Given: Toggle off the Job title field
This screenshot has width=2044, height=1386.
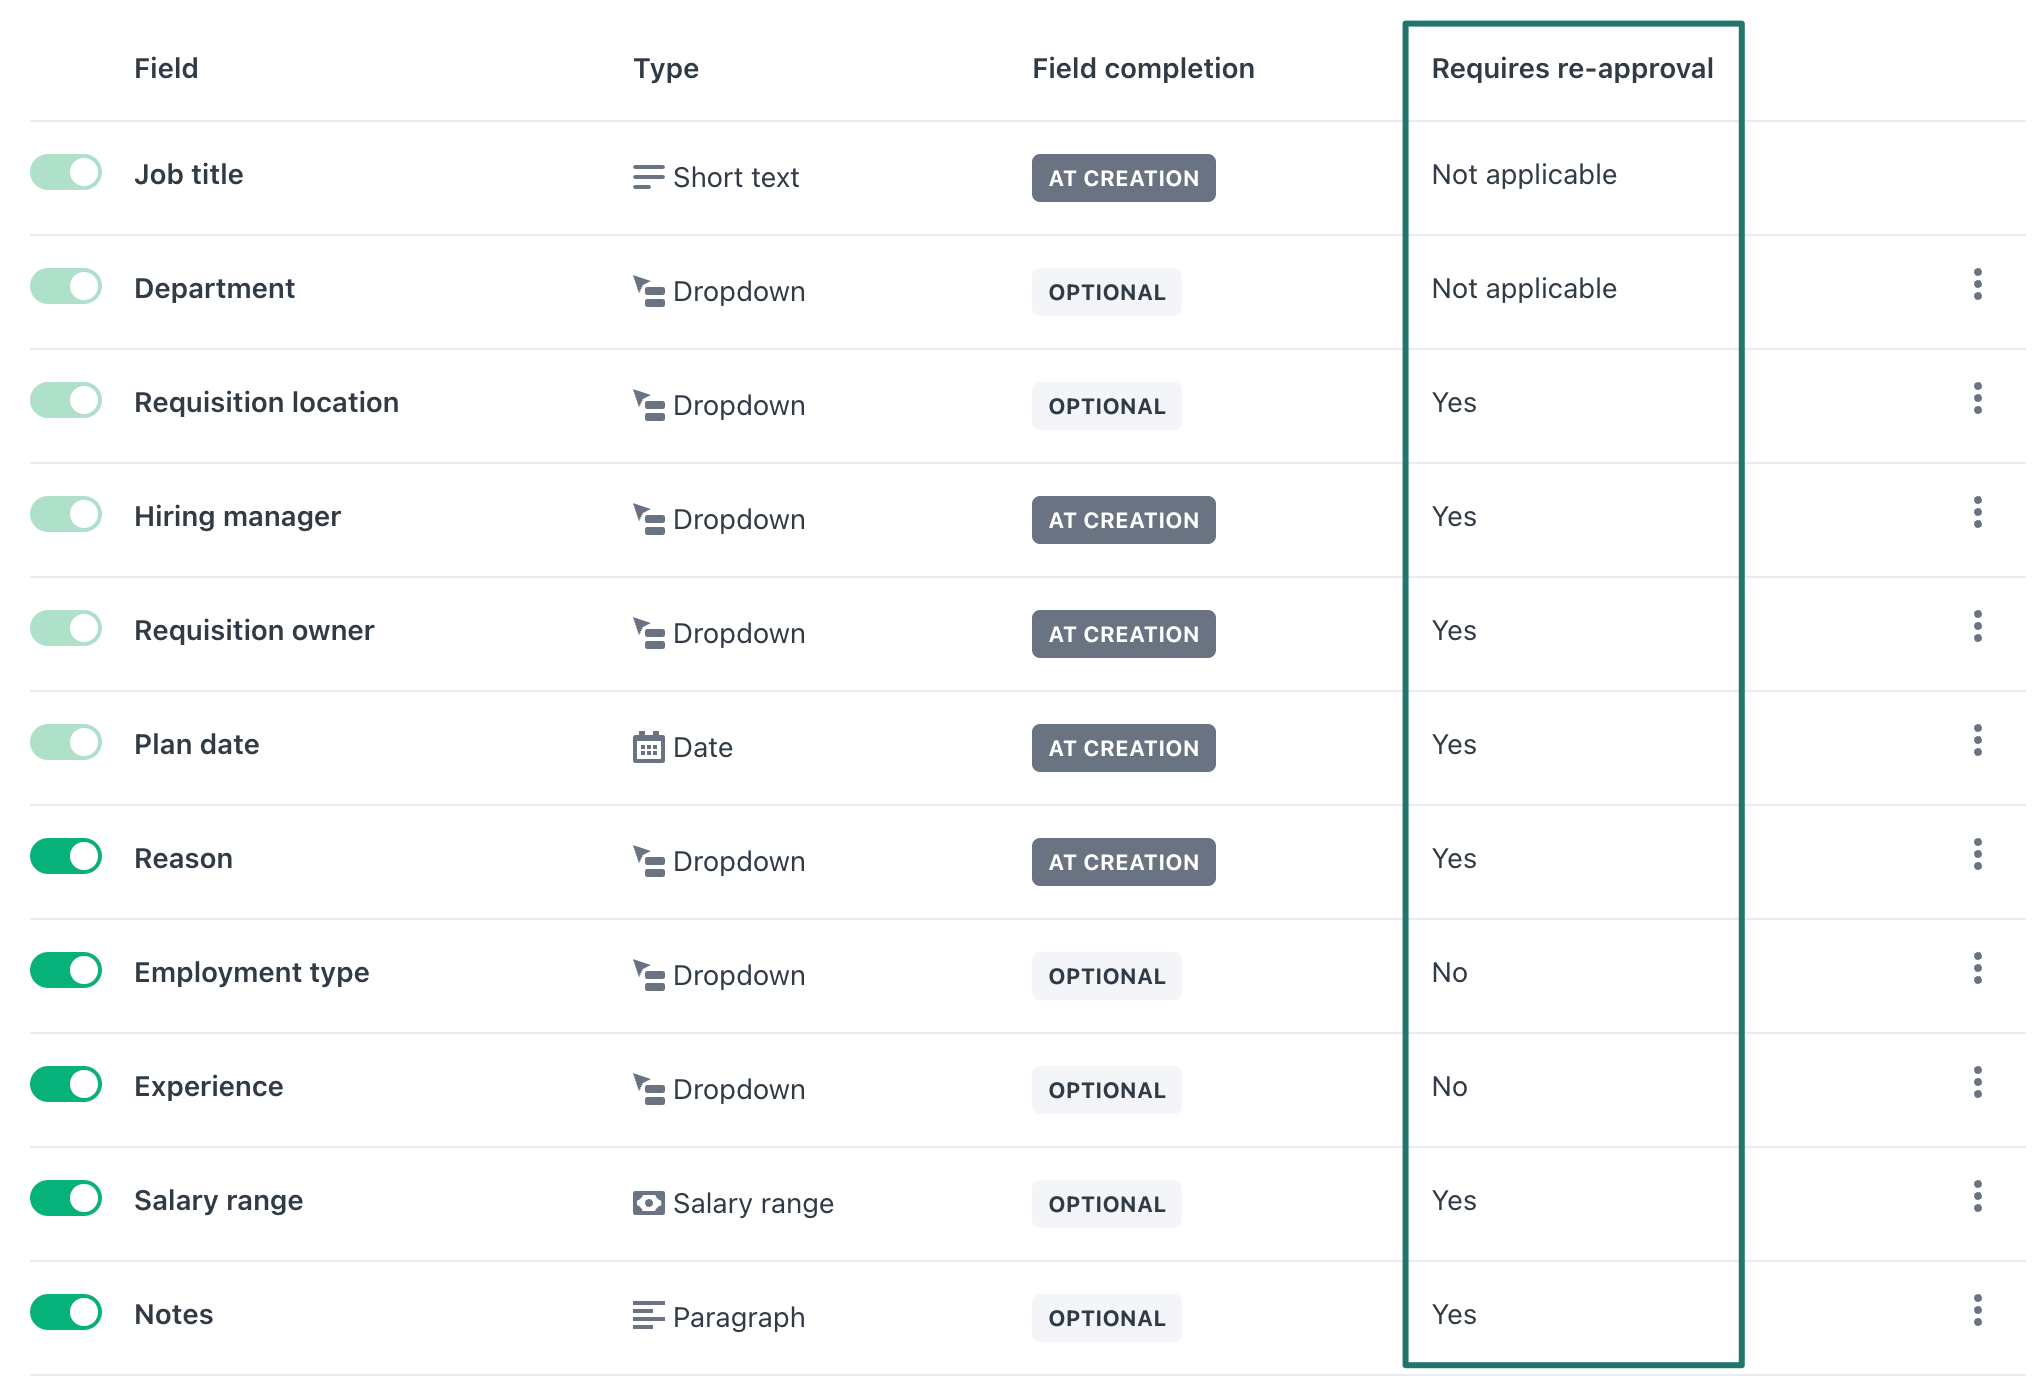Looking at the screenshot, I should [x=65, y=172].
